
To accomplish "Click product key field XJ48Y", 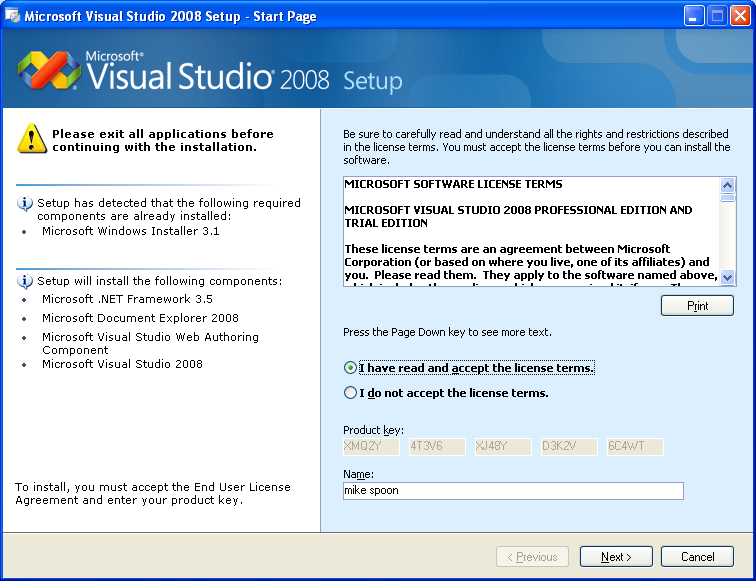I will click(x=503, y=446).
